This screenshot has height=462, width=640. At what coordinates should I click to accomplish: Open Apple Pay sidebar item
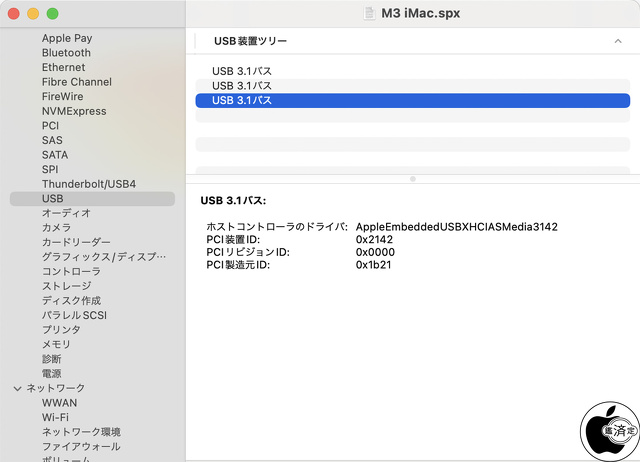point(66,38)
